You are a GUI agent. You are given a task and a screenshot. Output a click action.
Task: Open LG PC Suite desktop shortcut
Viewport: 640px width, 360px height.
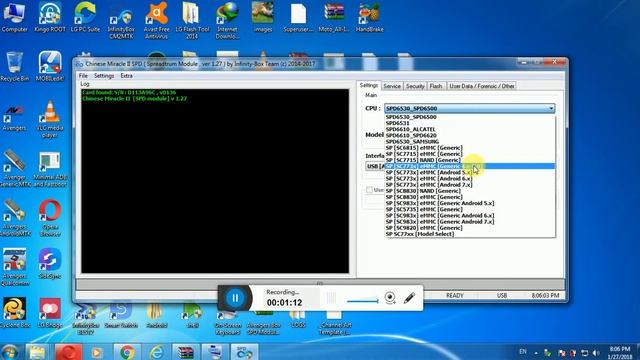pos(85,17)
